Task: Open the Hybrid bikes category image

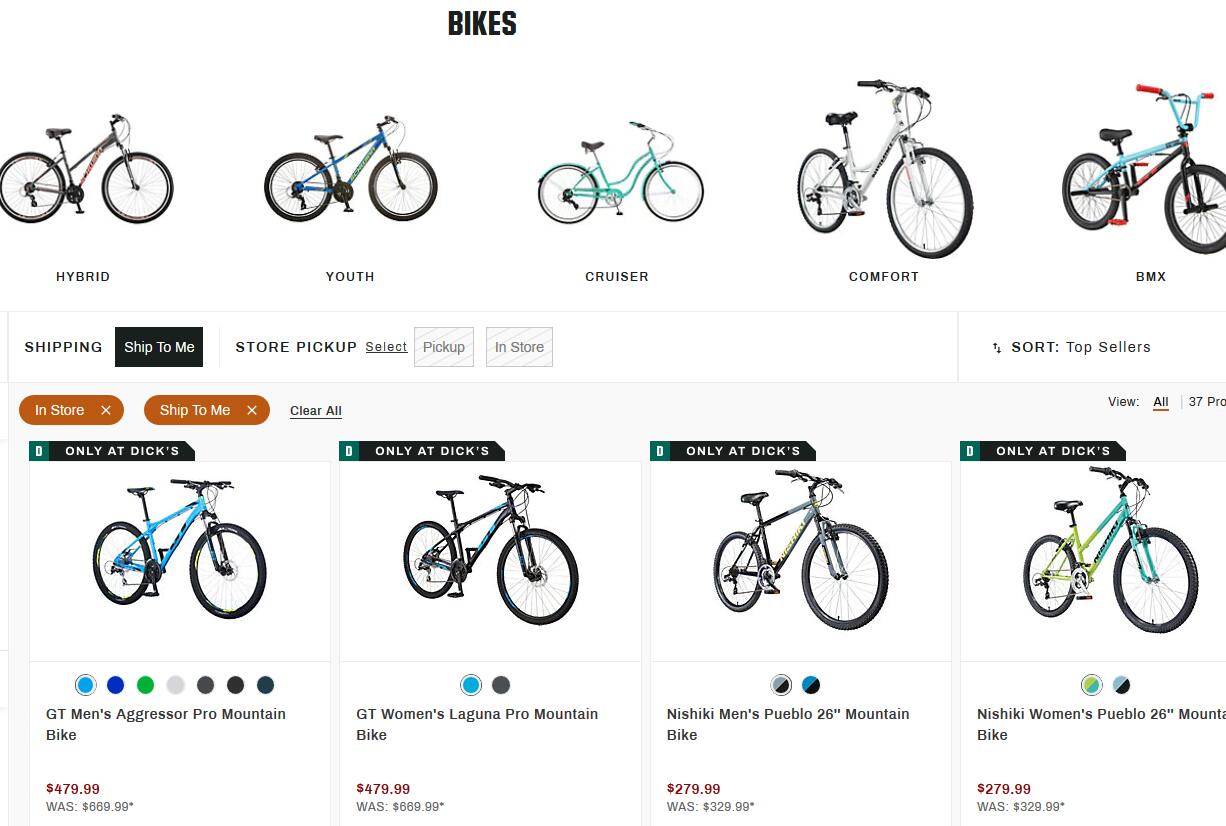Action: [85, 170]
